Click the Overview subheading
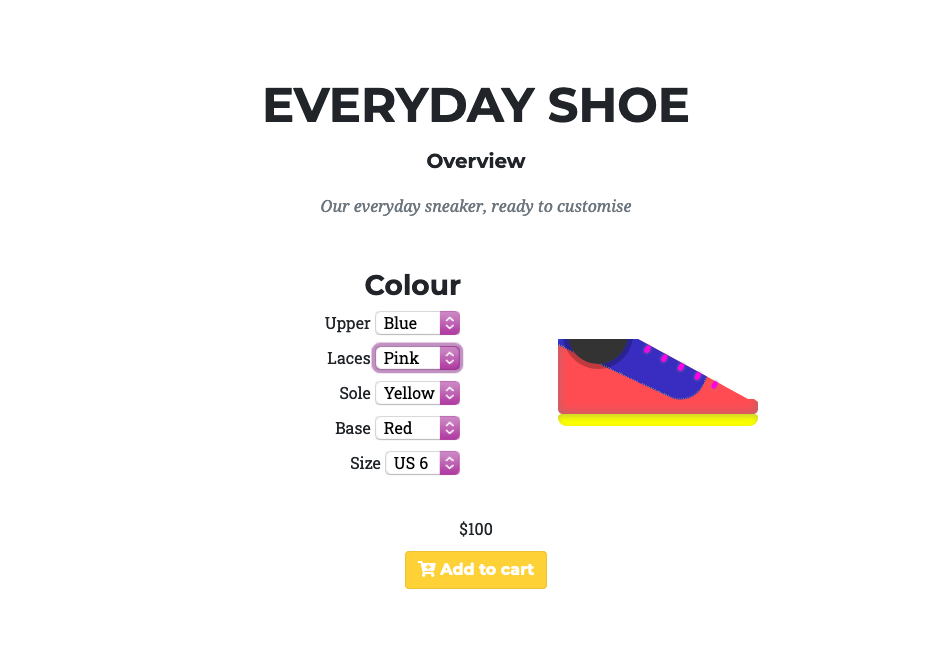The image size is (950, 651). 476,161
